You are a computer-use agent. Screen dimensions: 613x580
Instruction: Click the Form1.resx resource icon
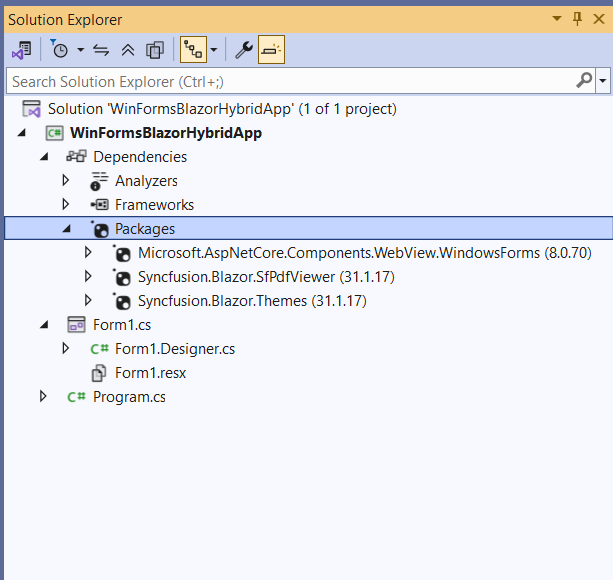(x=99, y=373)
